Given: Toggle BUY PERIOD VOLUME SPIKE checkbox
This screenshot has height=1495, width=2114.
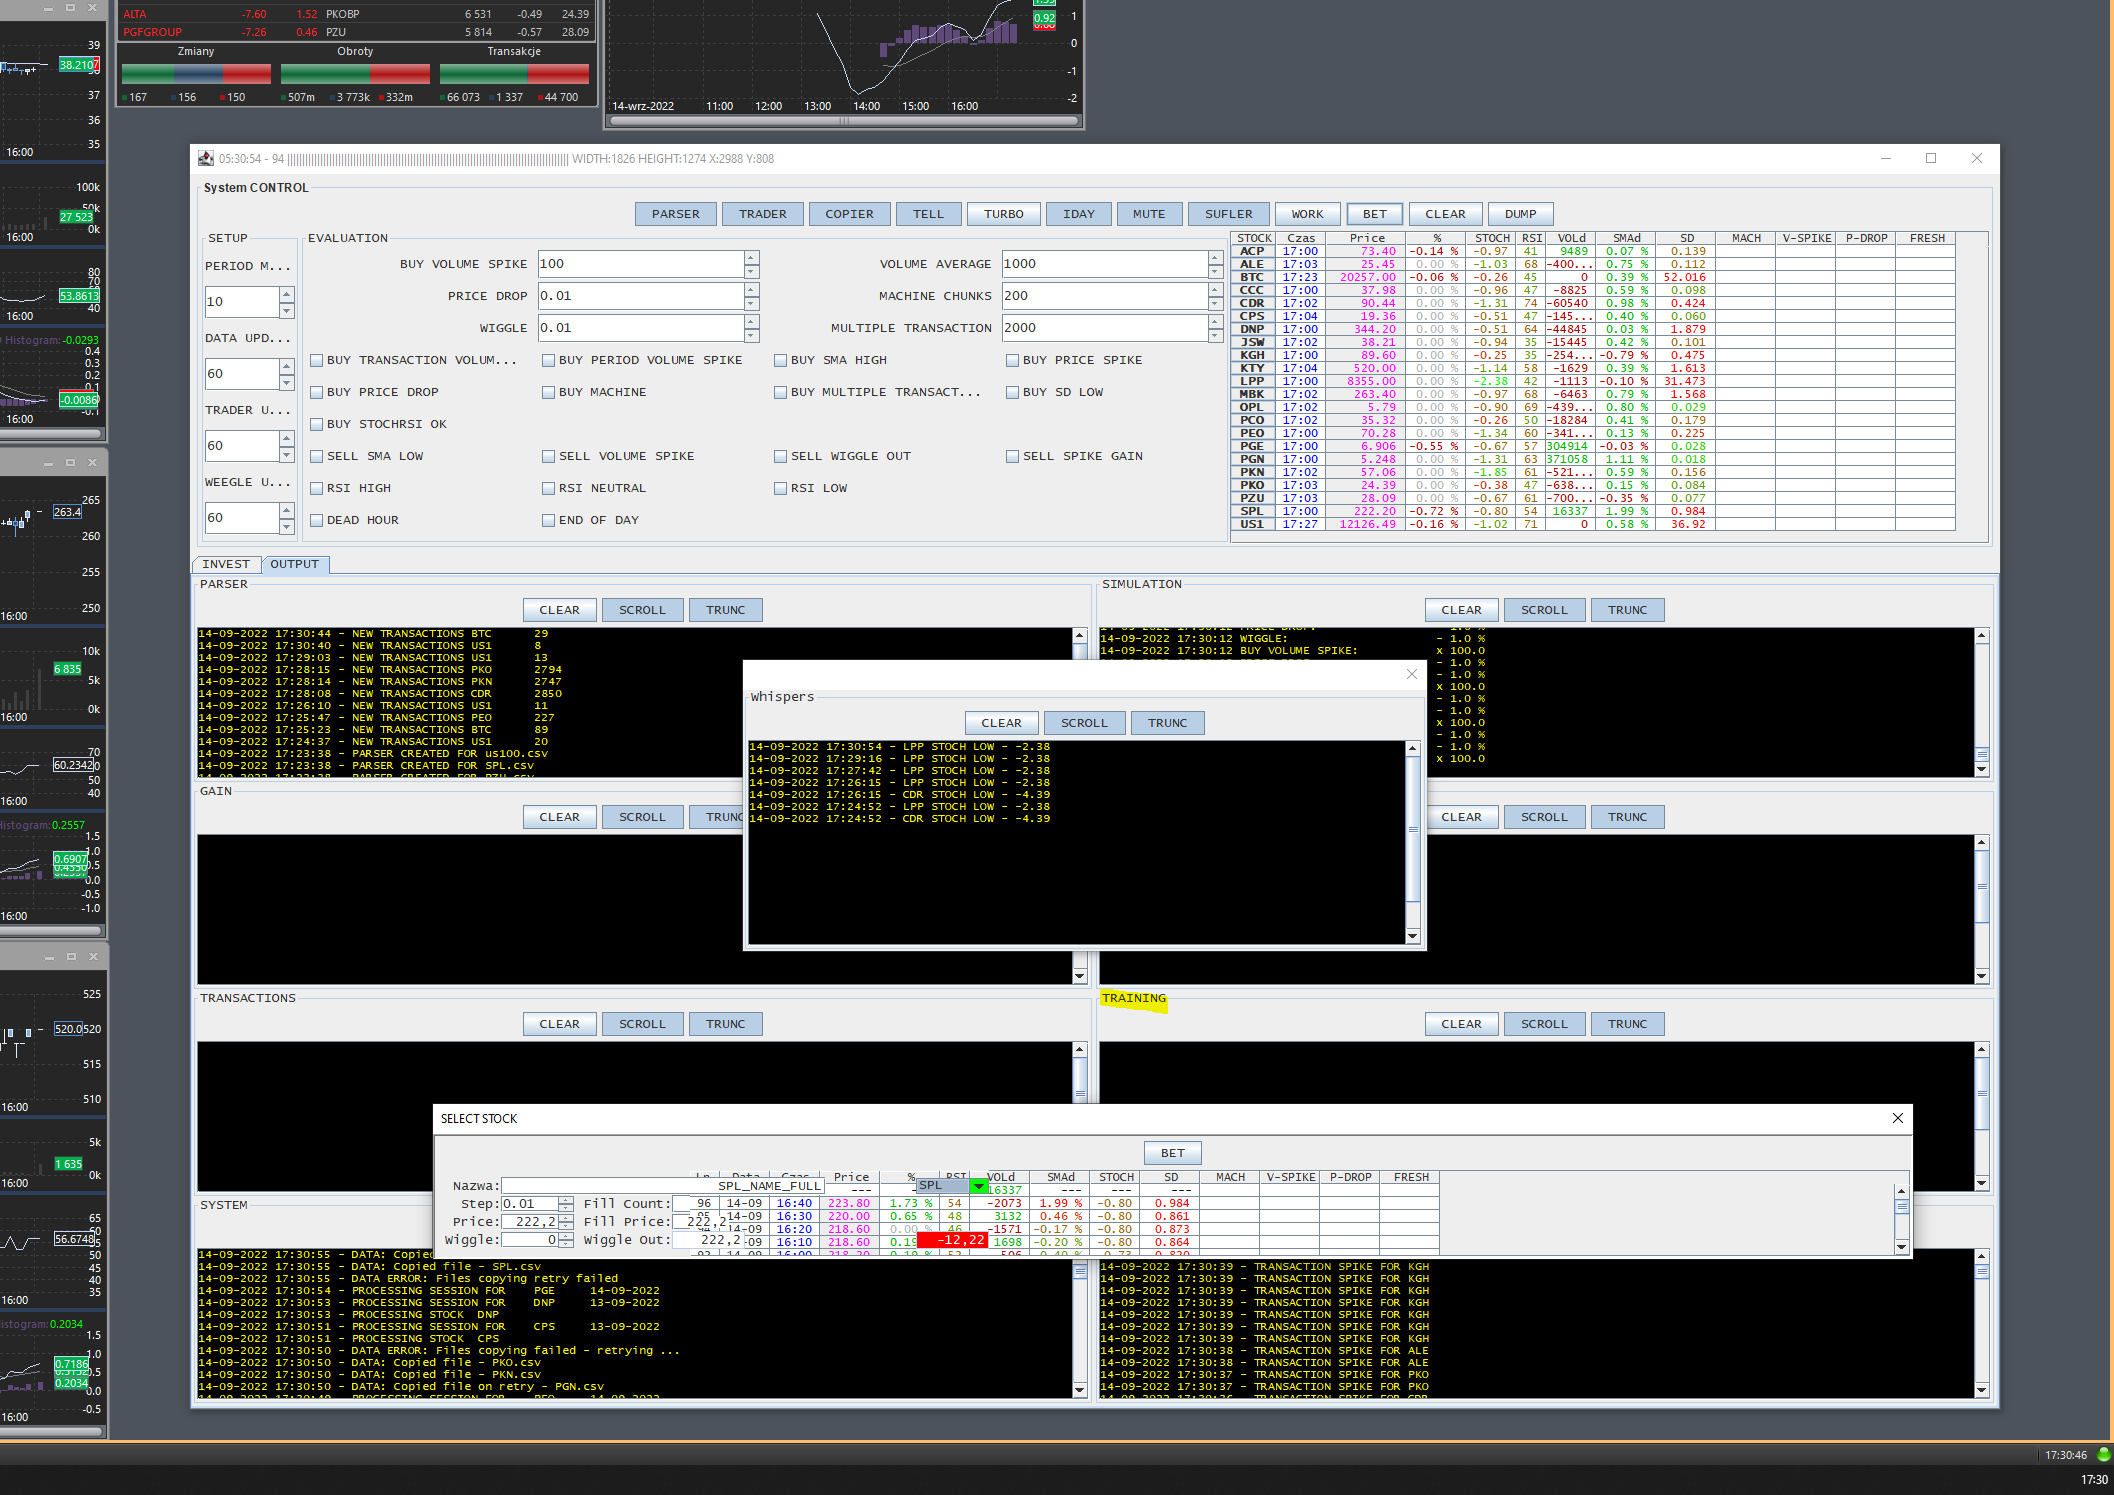Looking at the screenshot, I should pos(548,360).
